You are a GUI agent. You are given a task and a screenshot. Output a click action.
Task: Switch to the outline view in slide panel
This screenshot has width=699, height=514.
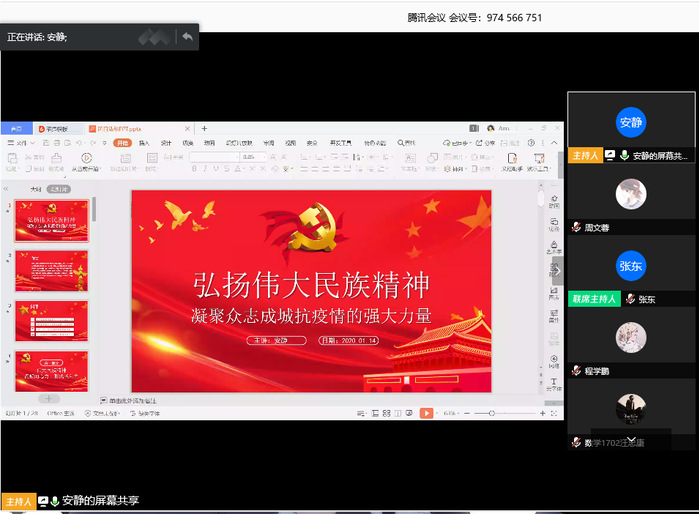click(36, 188)
